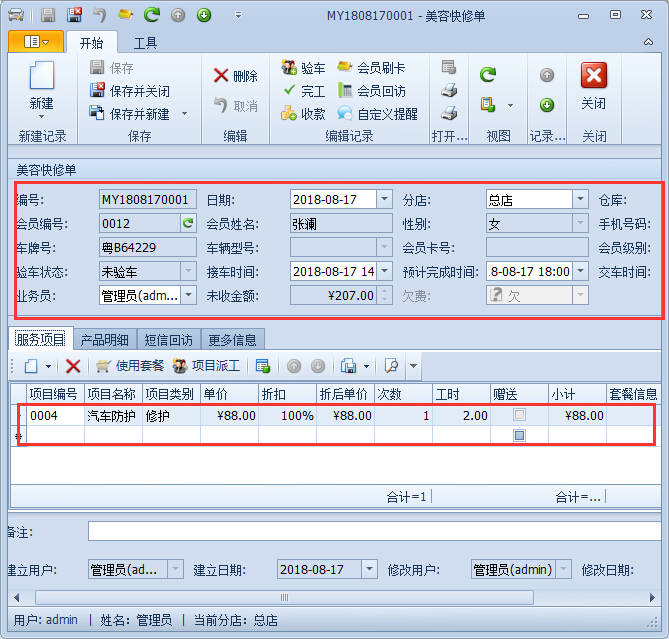Click the red X delete row icon
Screen dimensions: 669x639
73,366
